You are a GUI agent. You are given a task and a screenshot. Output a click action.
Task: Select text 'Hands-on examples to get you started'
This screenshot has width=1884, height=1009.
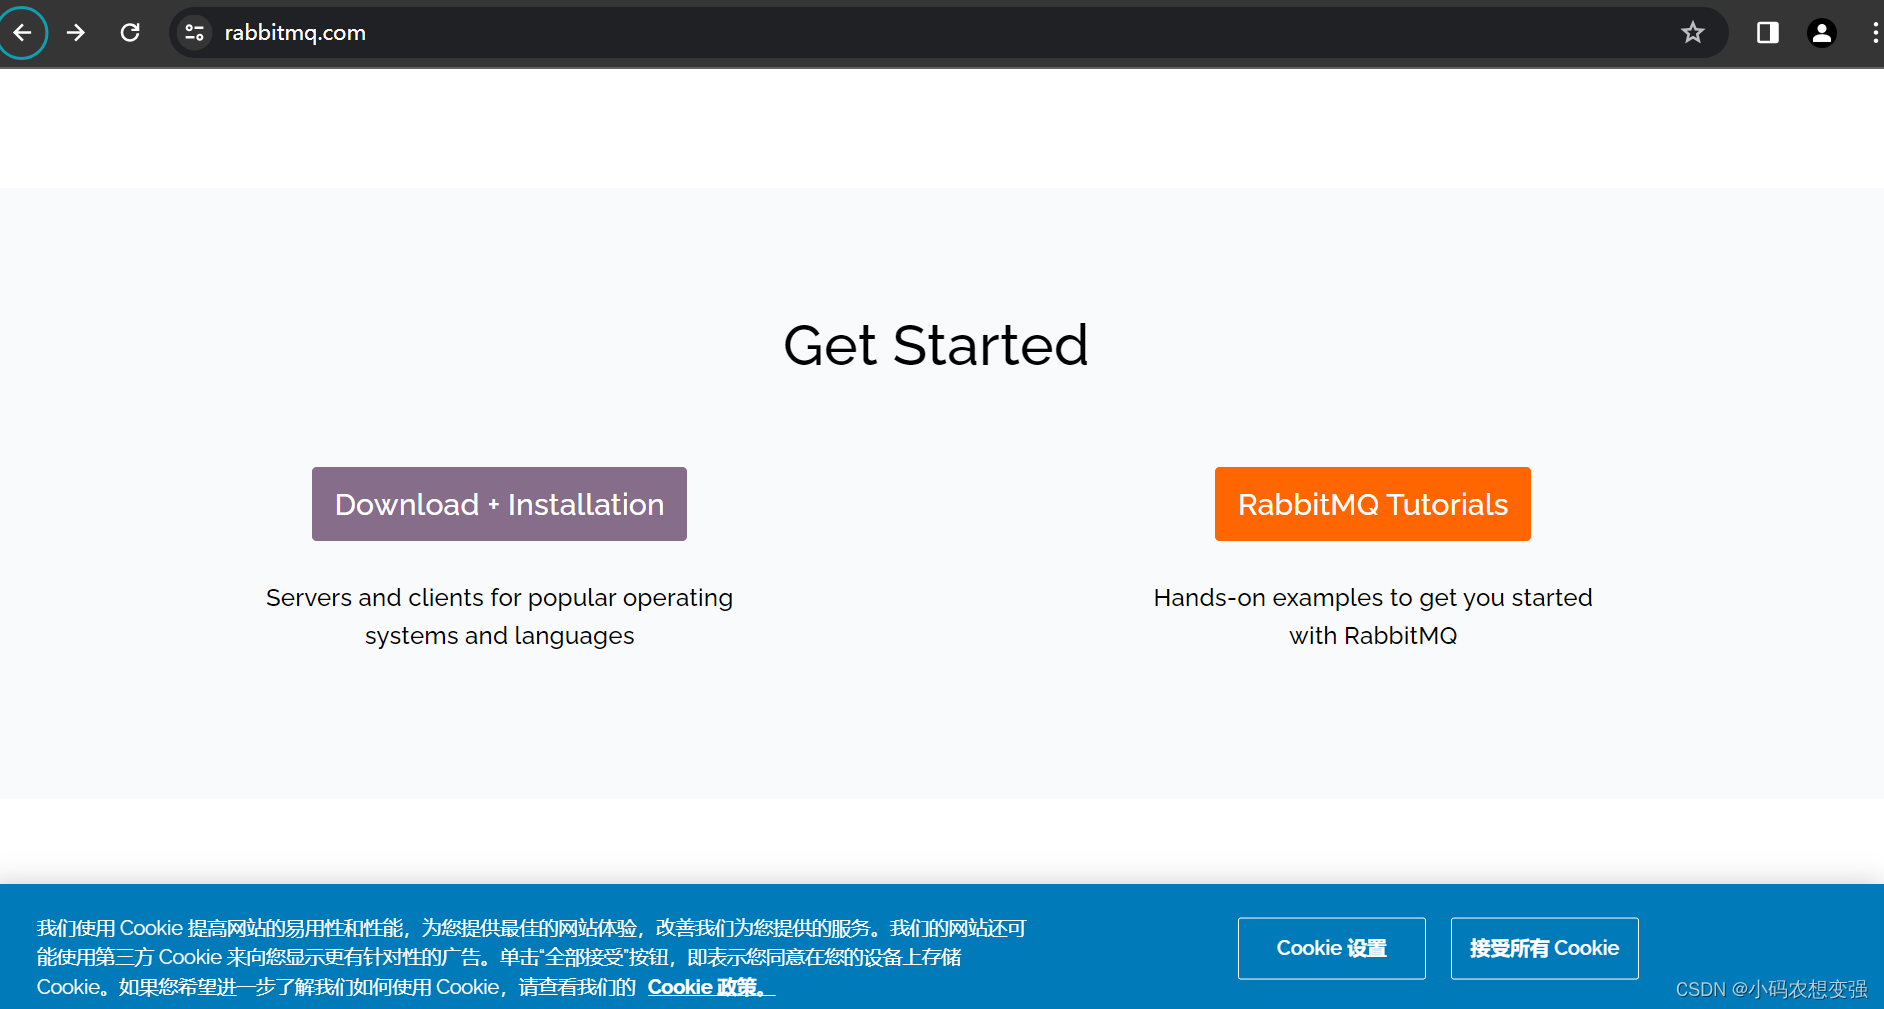pyautogui.click(x=1372, y=598)
